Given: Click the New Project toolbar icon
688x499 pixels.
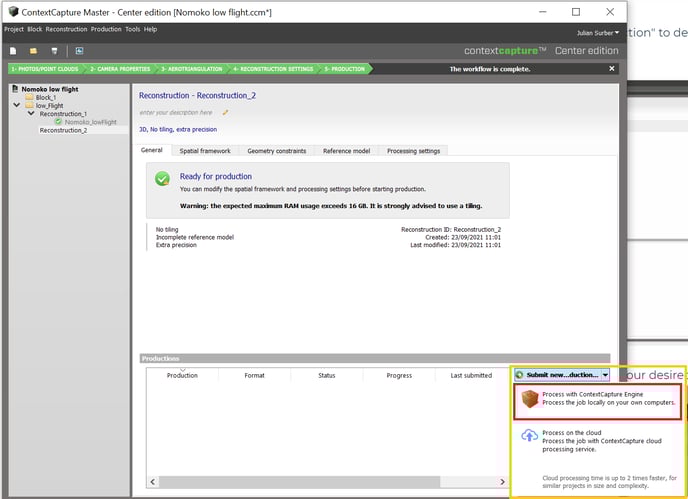Looking at the screenshot, I should click(x=13, y=50).
